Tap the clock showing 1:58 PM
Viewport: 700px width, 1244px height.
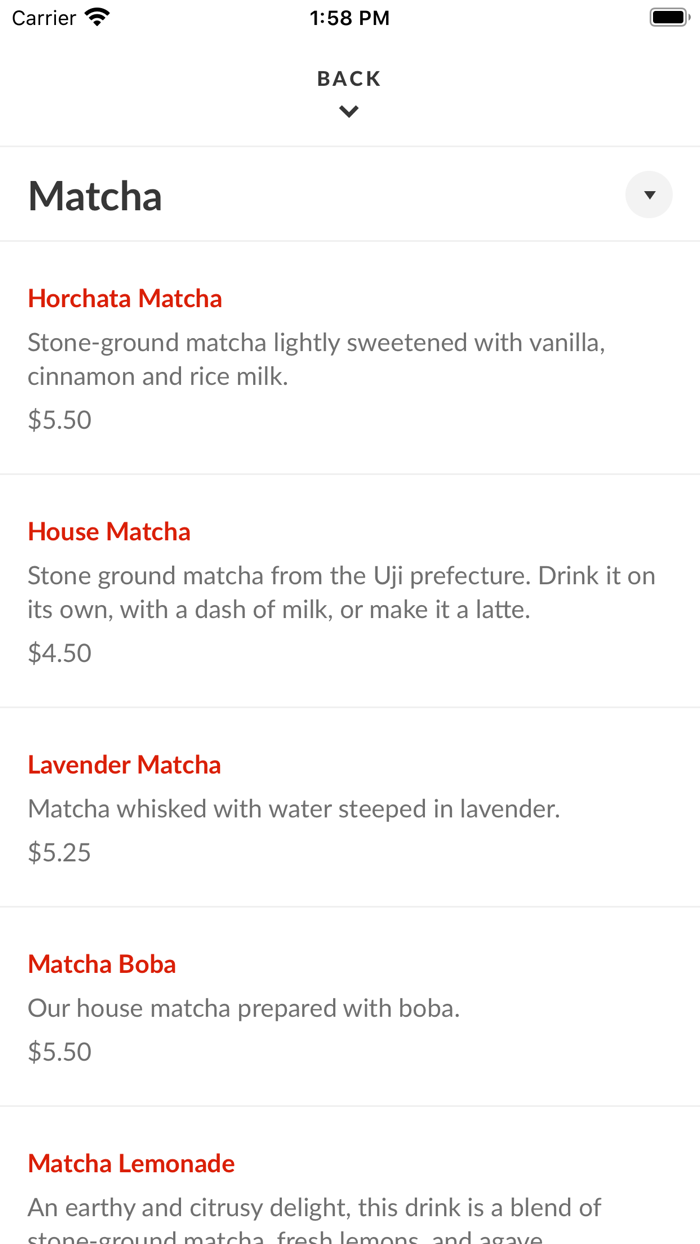[349, 16]
